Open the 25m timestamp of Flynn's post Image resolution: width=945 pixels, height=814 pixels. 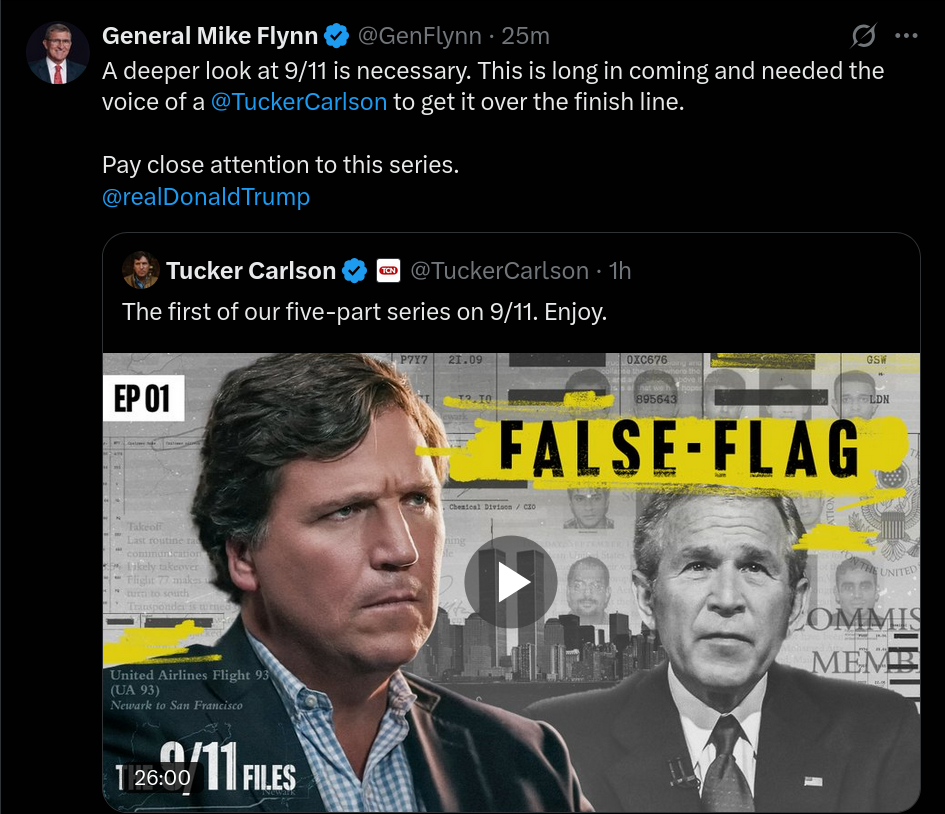coord(526,37)
